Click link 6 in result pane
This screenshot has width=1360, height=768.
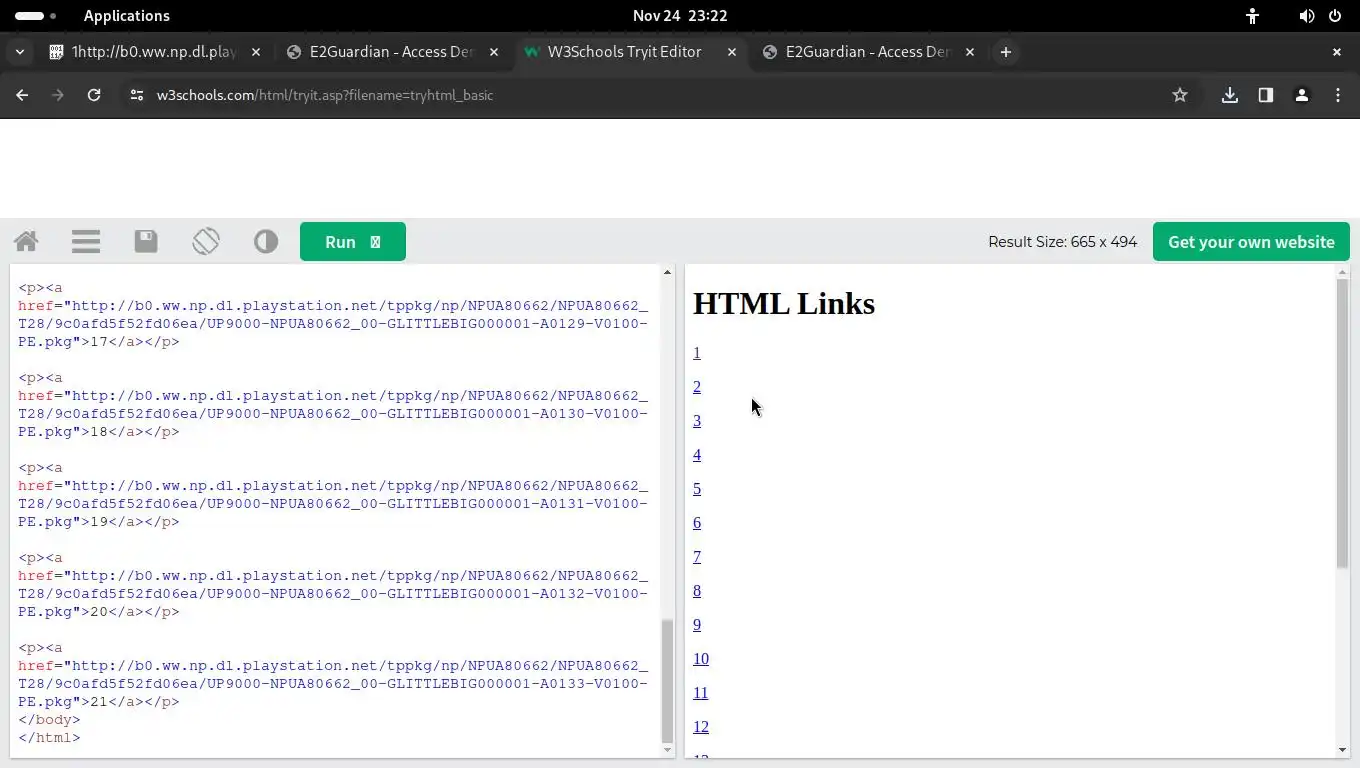coord(697,523)
